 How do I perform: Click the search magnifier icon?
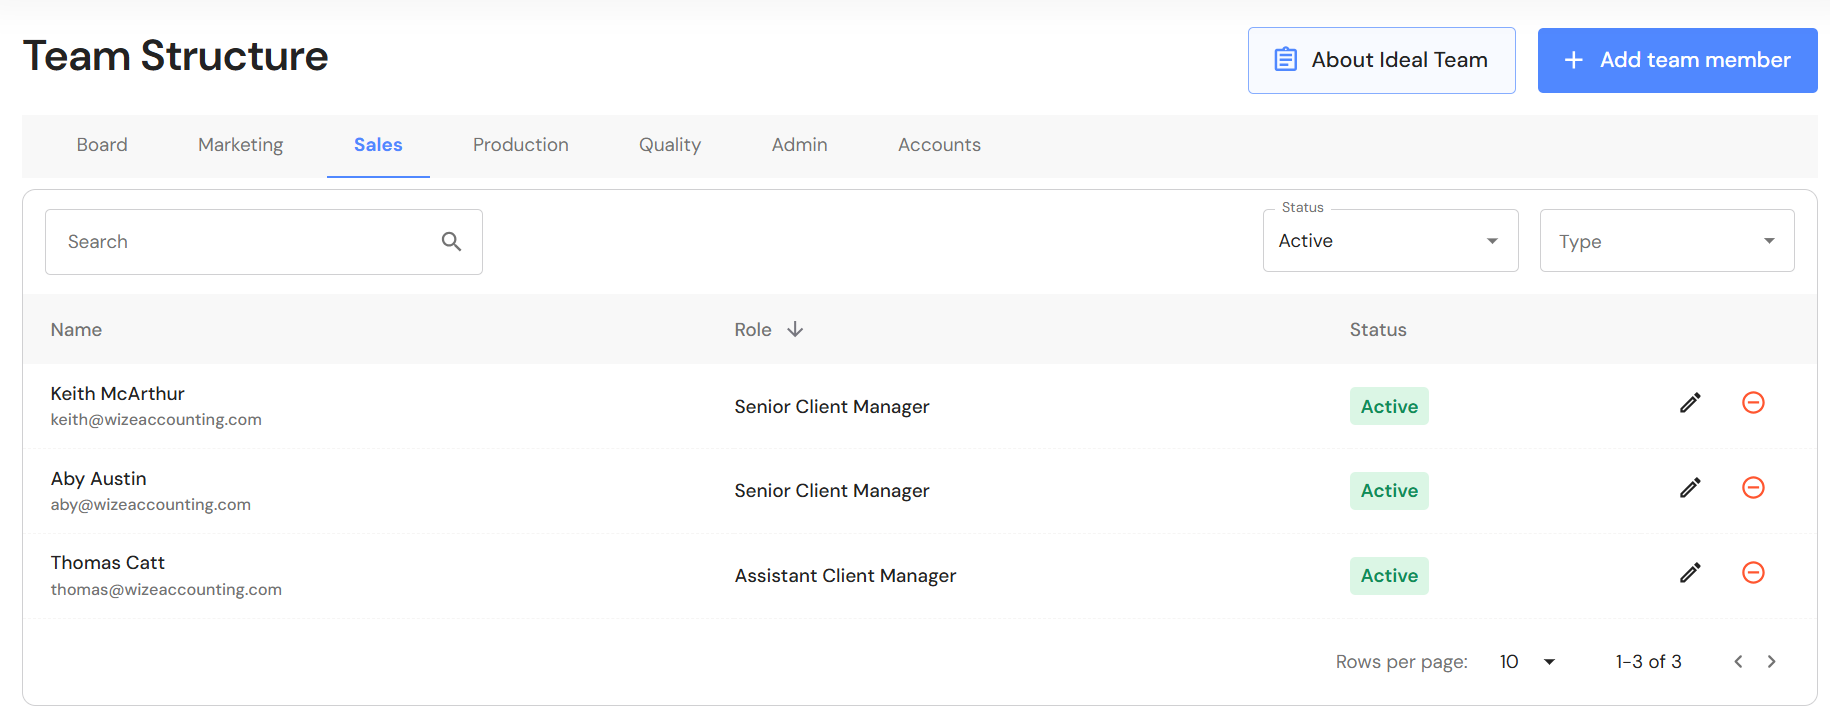tap(451, 242)
